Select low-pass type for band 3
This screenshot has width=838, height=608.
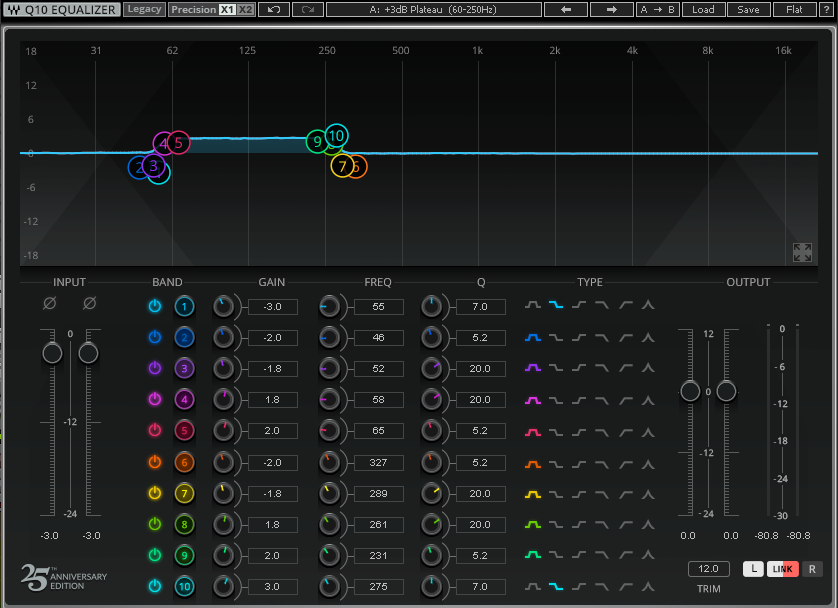pos(602,368)
